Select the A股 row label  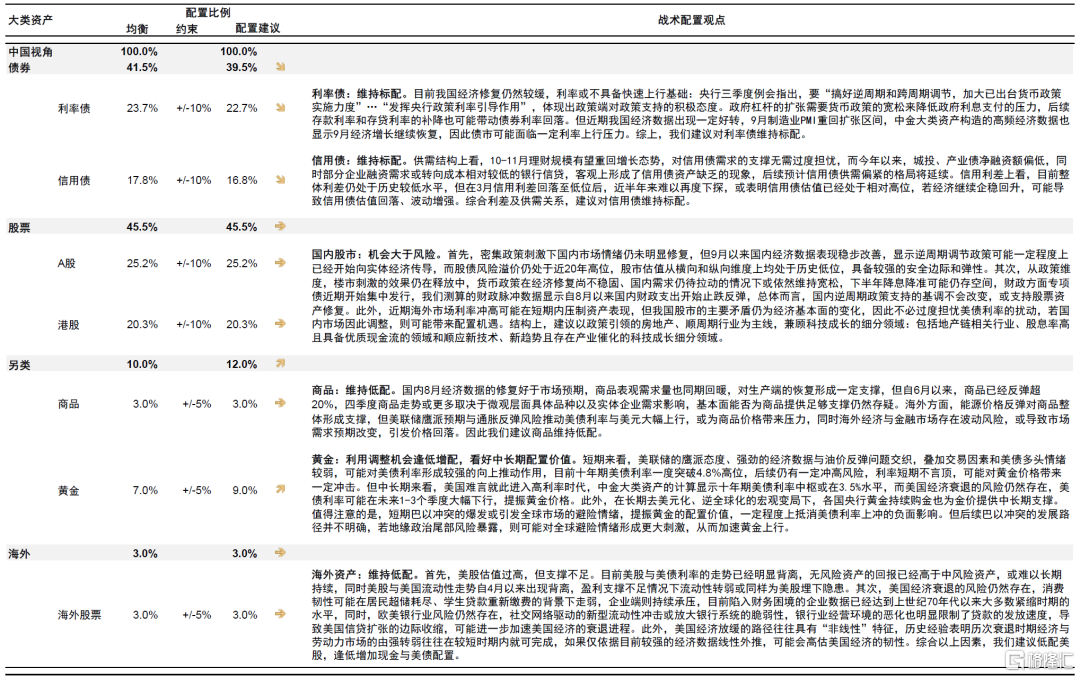(66, 263)
